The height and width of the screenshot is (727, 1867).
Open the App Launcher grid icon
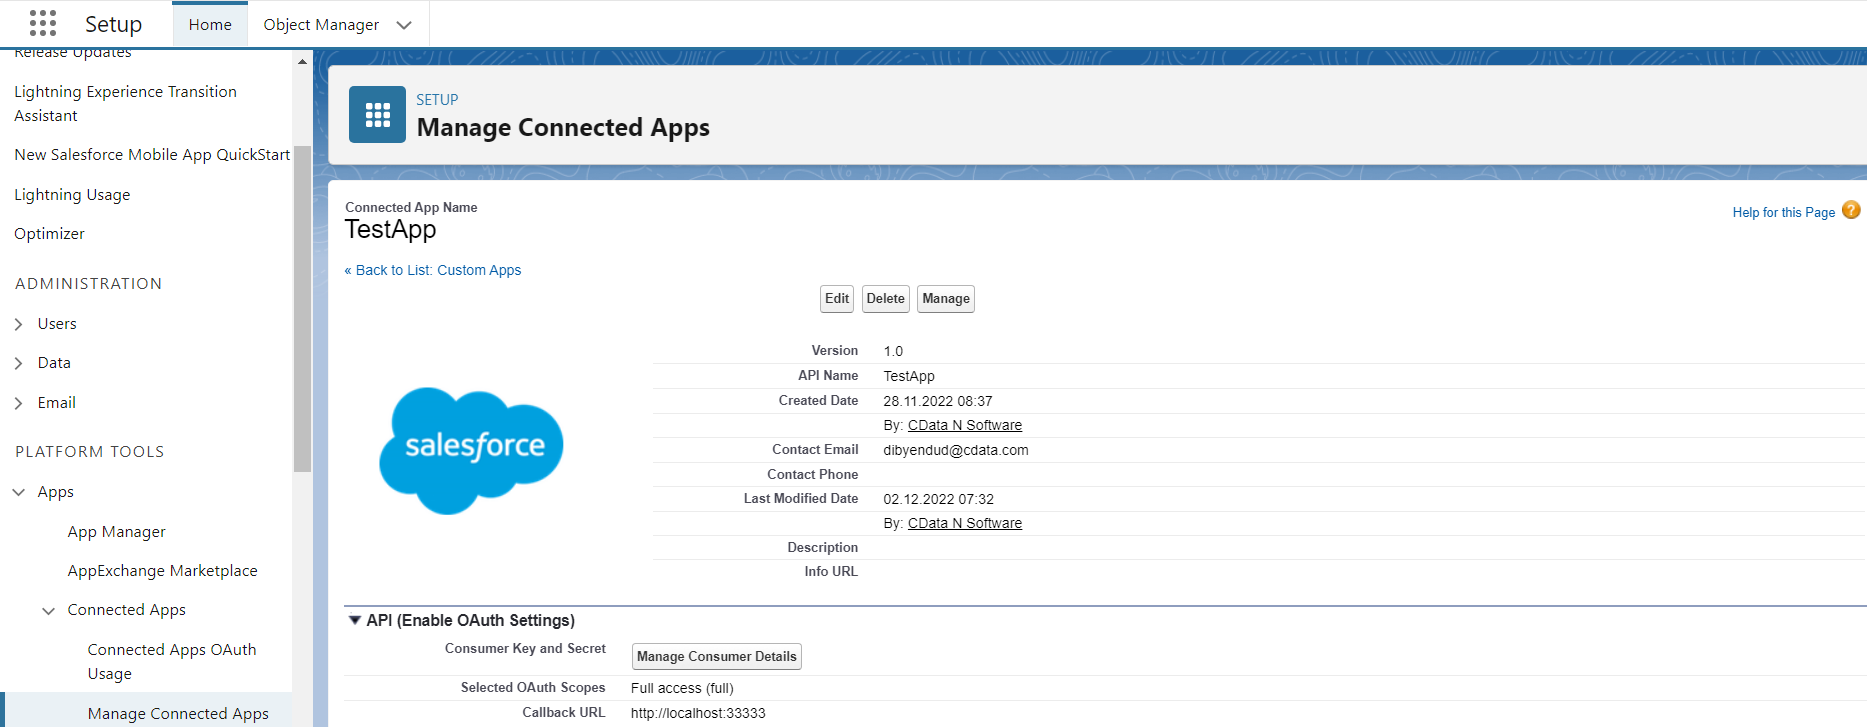43,23
